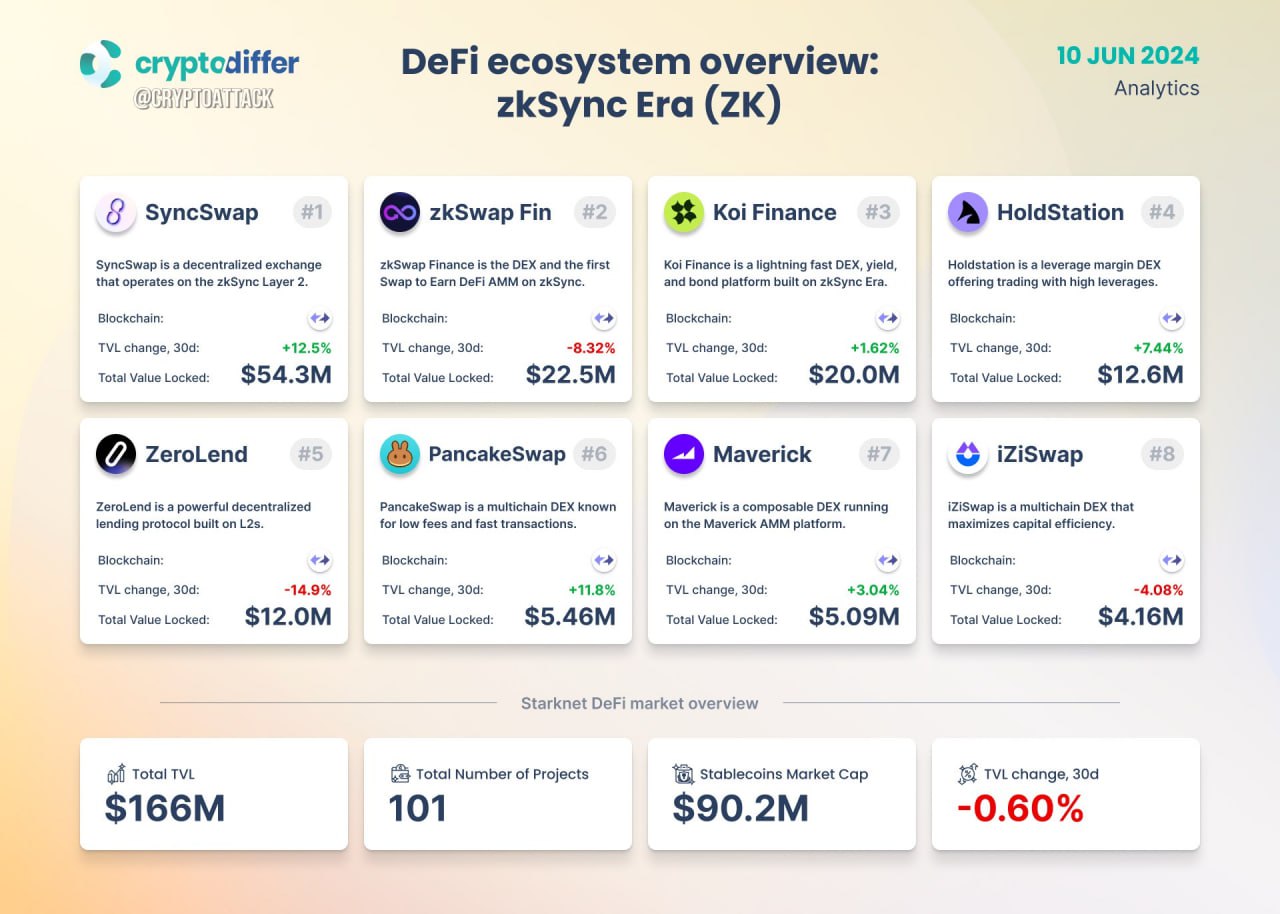Viewport: 1280px width, 914px height.
Task: Select the Koi Finance green logo
Action: coord(684,212)
